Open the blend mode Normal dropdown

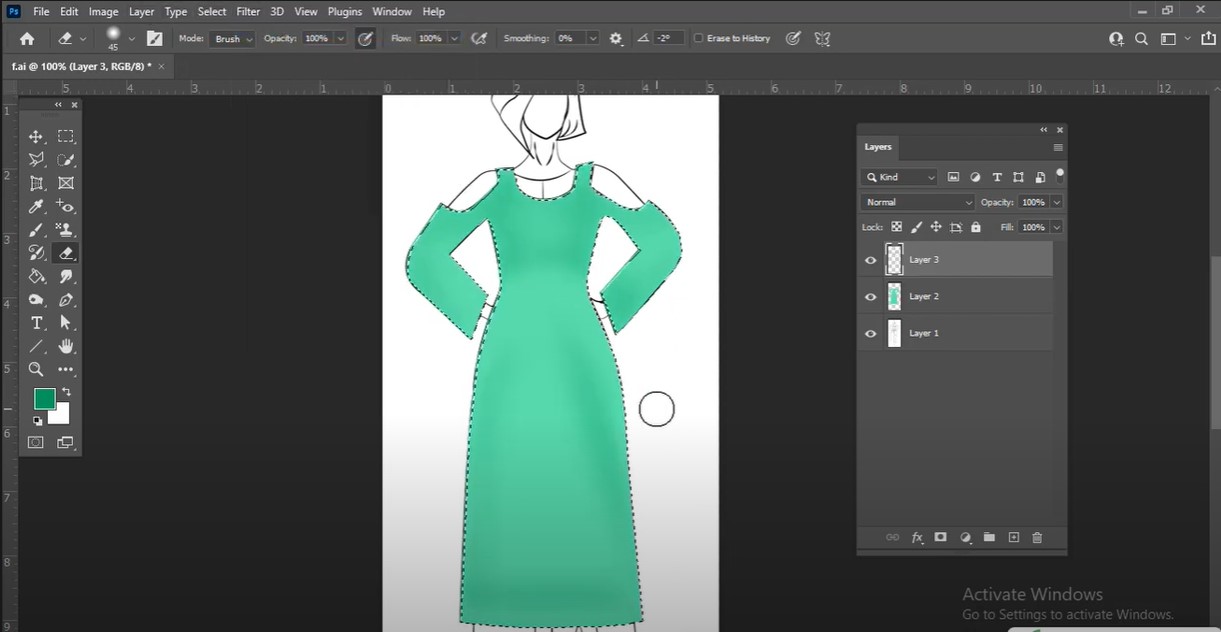916,202
